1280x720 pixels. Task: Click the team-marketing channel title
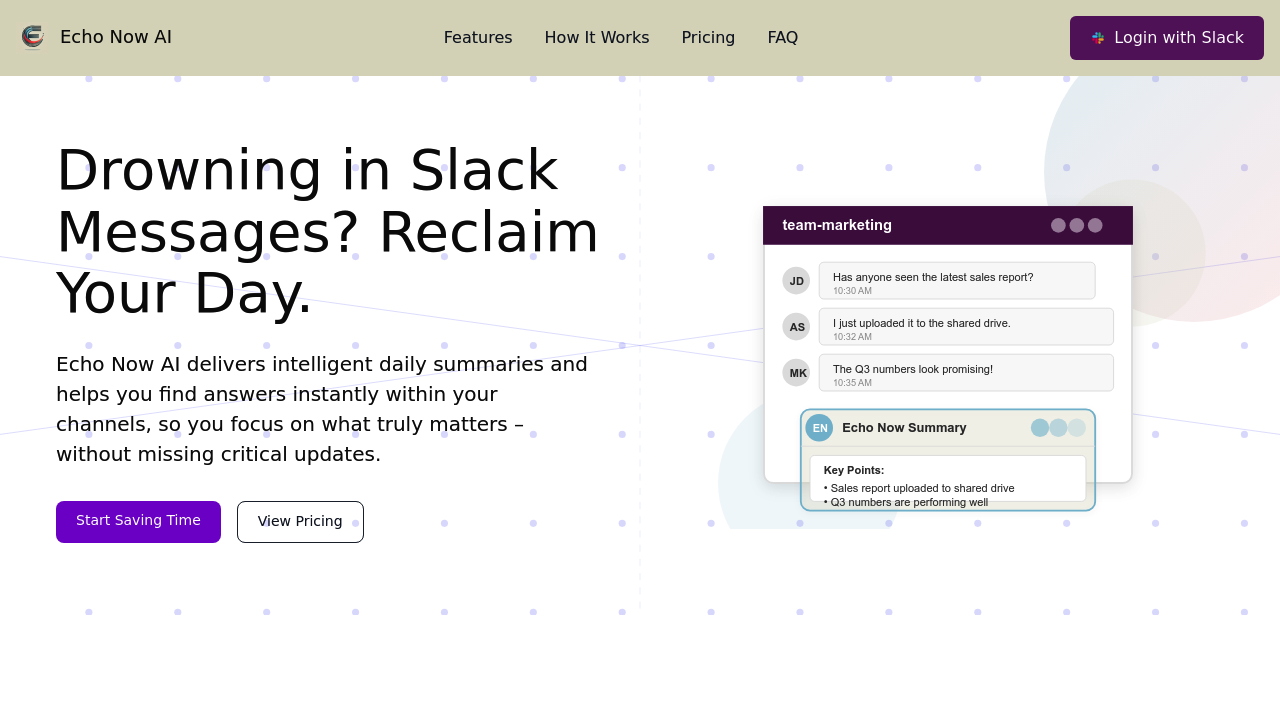pos(837,226)
